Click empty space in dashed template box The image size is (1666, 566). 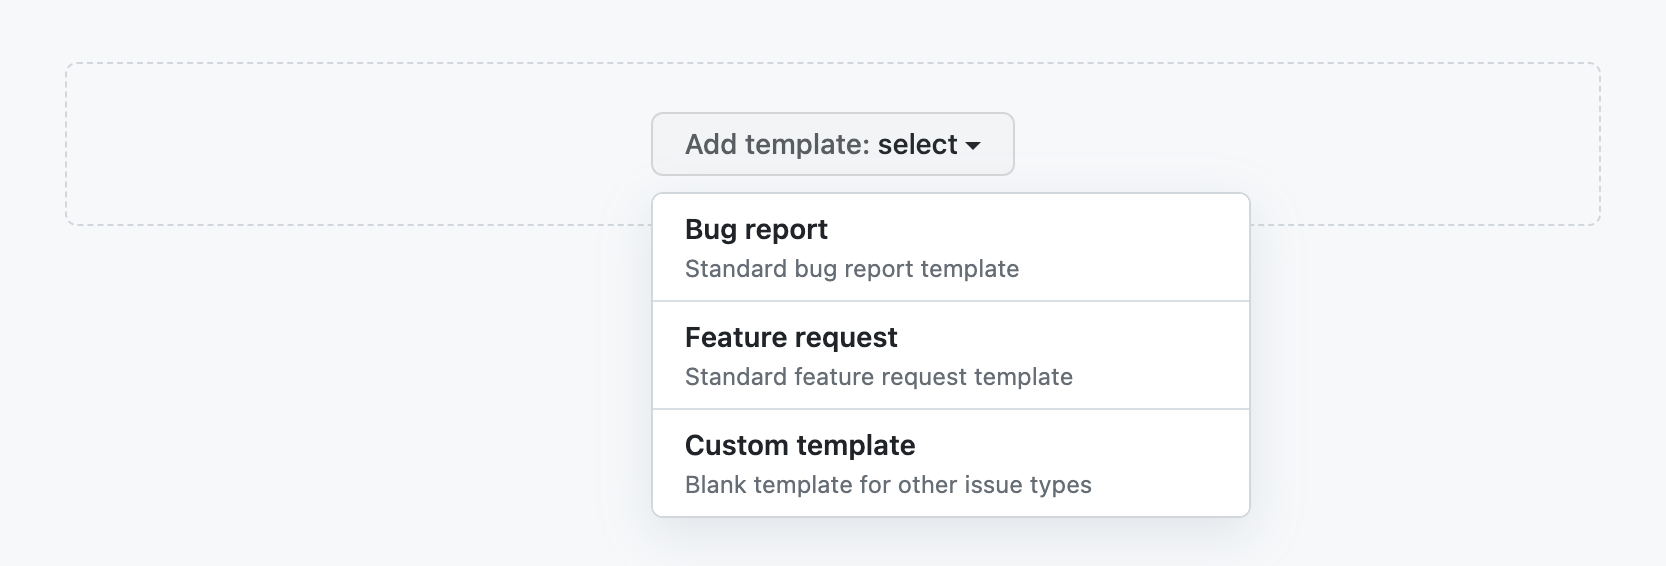click(x=350, y=144)
